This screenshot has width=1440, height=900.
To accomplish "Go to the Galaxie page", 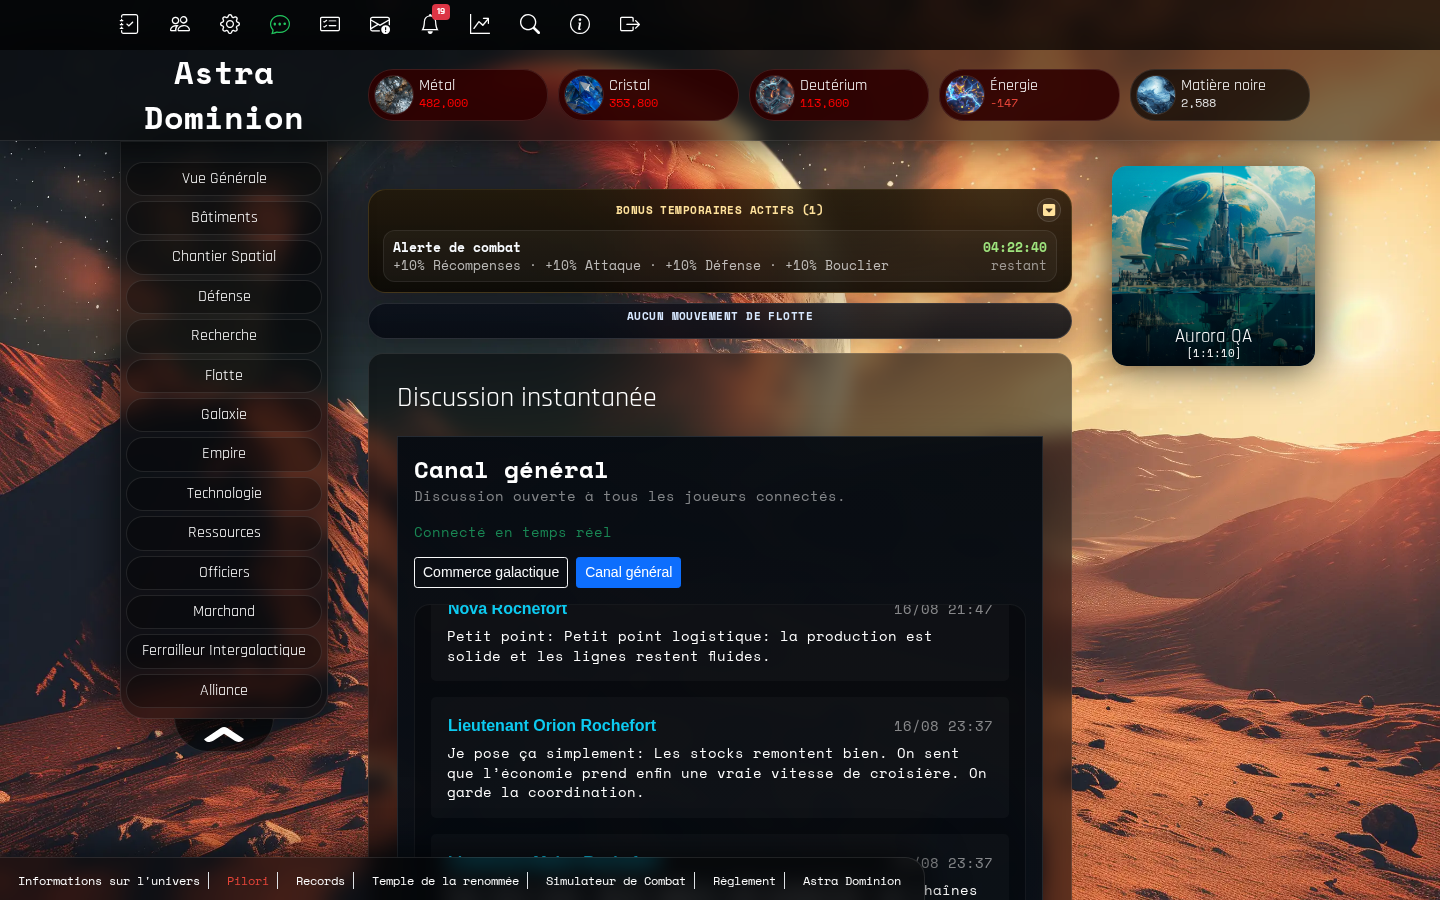I will tap(224, 414).
